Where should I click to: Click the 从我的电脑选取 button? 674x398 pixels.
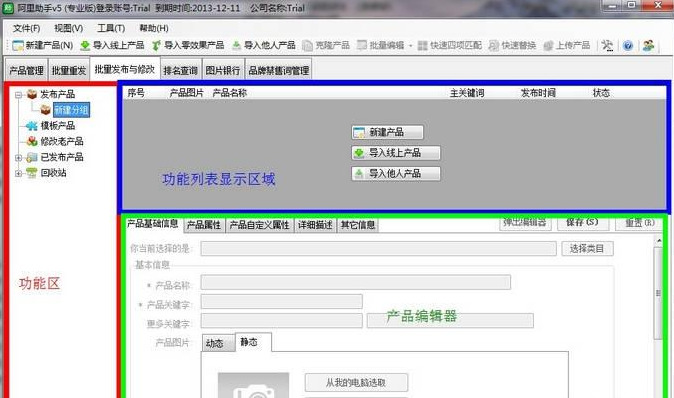356,383
